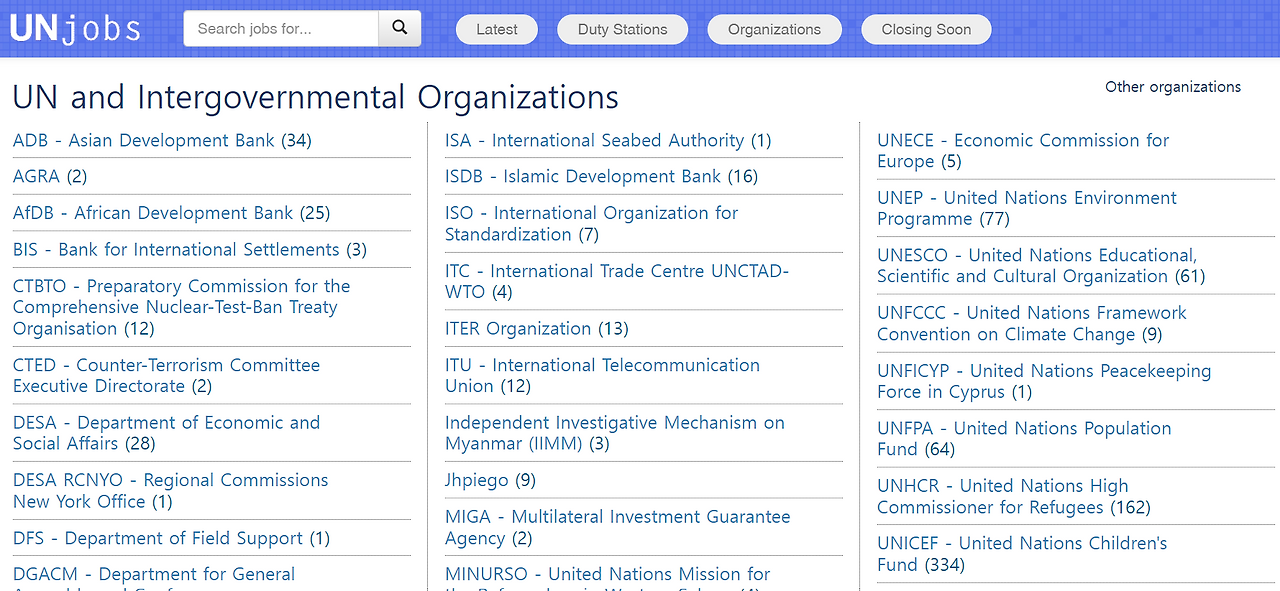The height and width of the screenshot is (591, 1280).
Task: Open the Other organizations link
Action: point(1172,87)
